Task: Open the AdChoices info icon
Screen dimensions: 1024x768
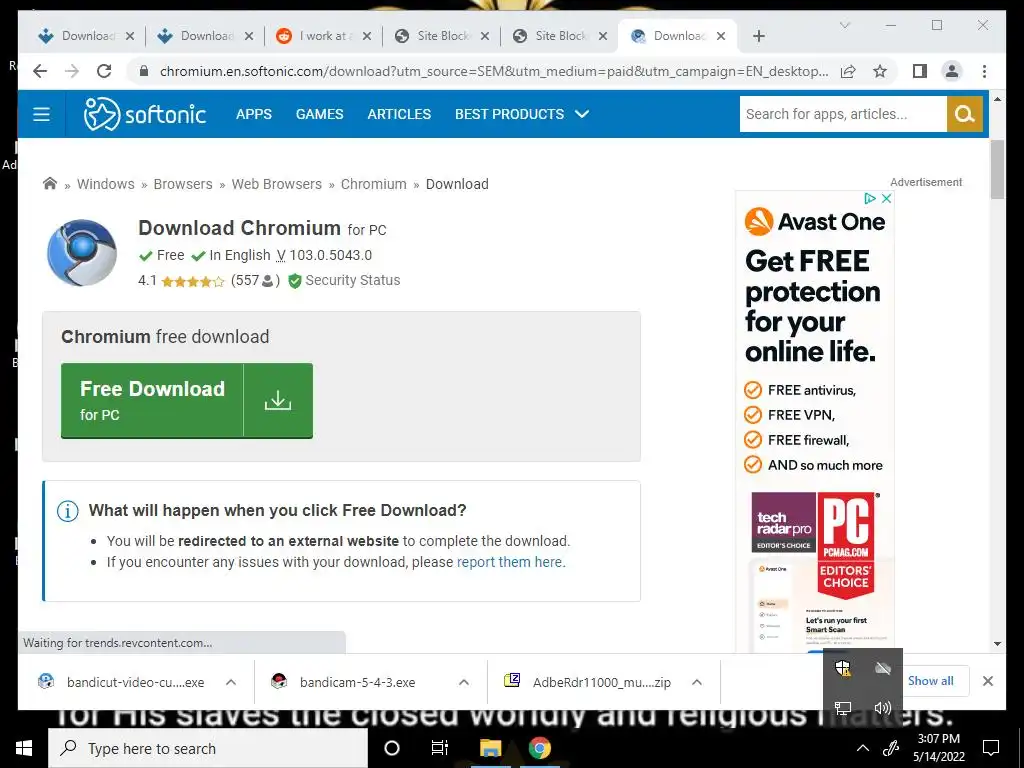Action: click(x=870, y=199)
